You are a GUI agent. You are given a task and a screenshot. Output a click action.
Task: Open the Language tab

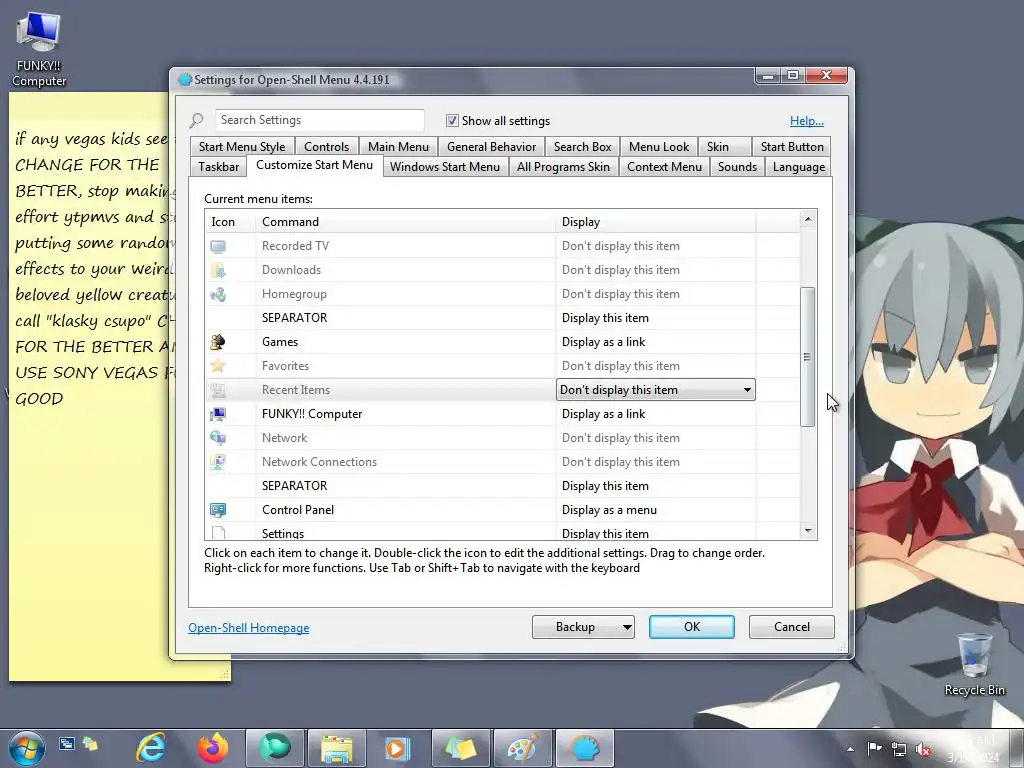click(x=799, y=167)
